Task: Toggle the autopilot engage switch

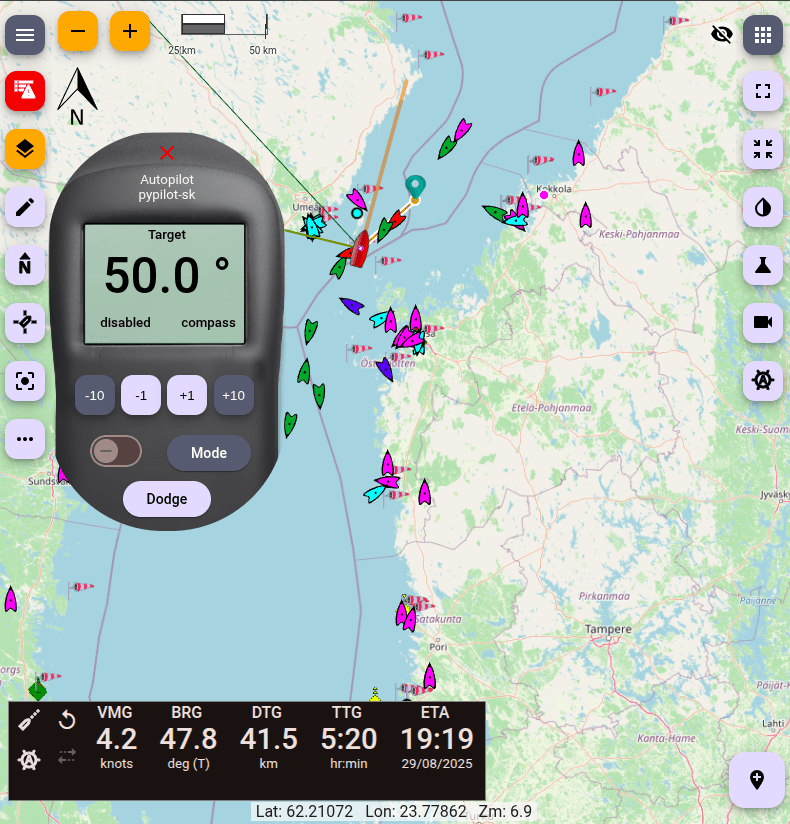Action: click(x=116, y=452)
